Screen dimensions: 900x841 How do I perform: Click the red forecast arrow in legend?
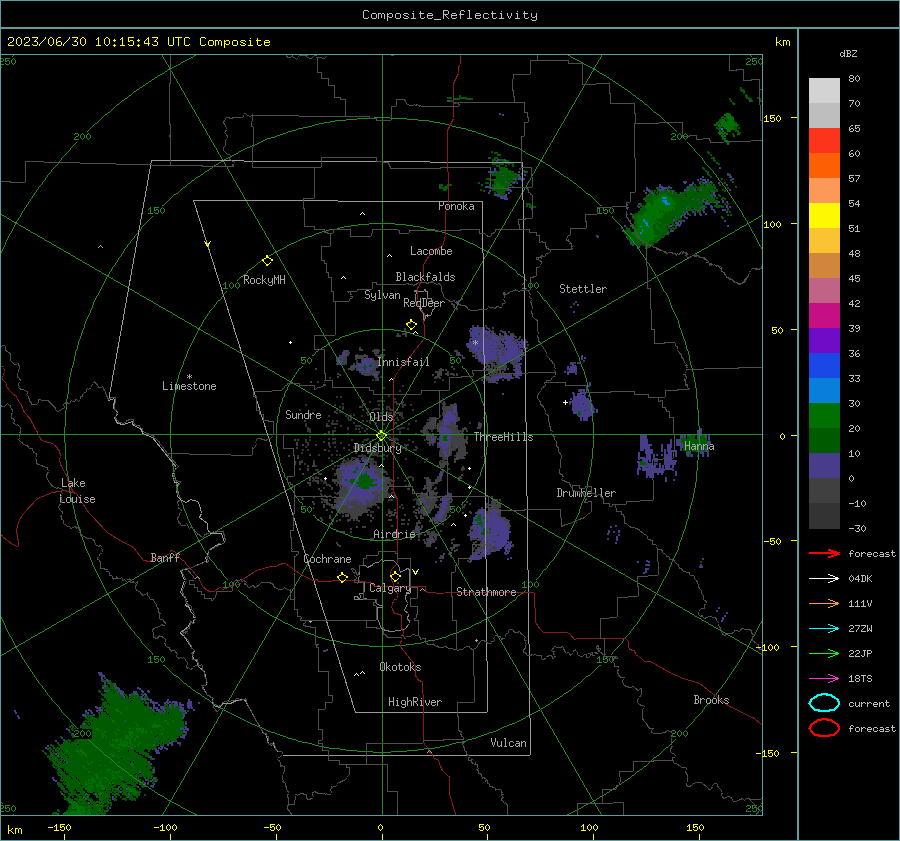824,553
